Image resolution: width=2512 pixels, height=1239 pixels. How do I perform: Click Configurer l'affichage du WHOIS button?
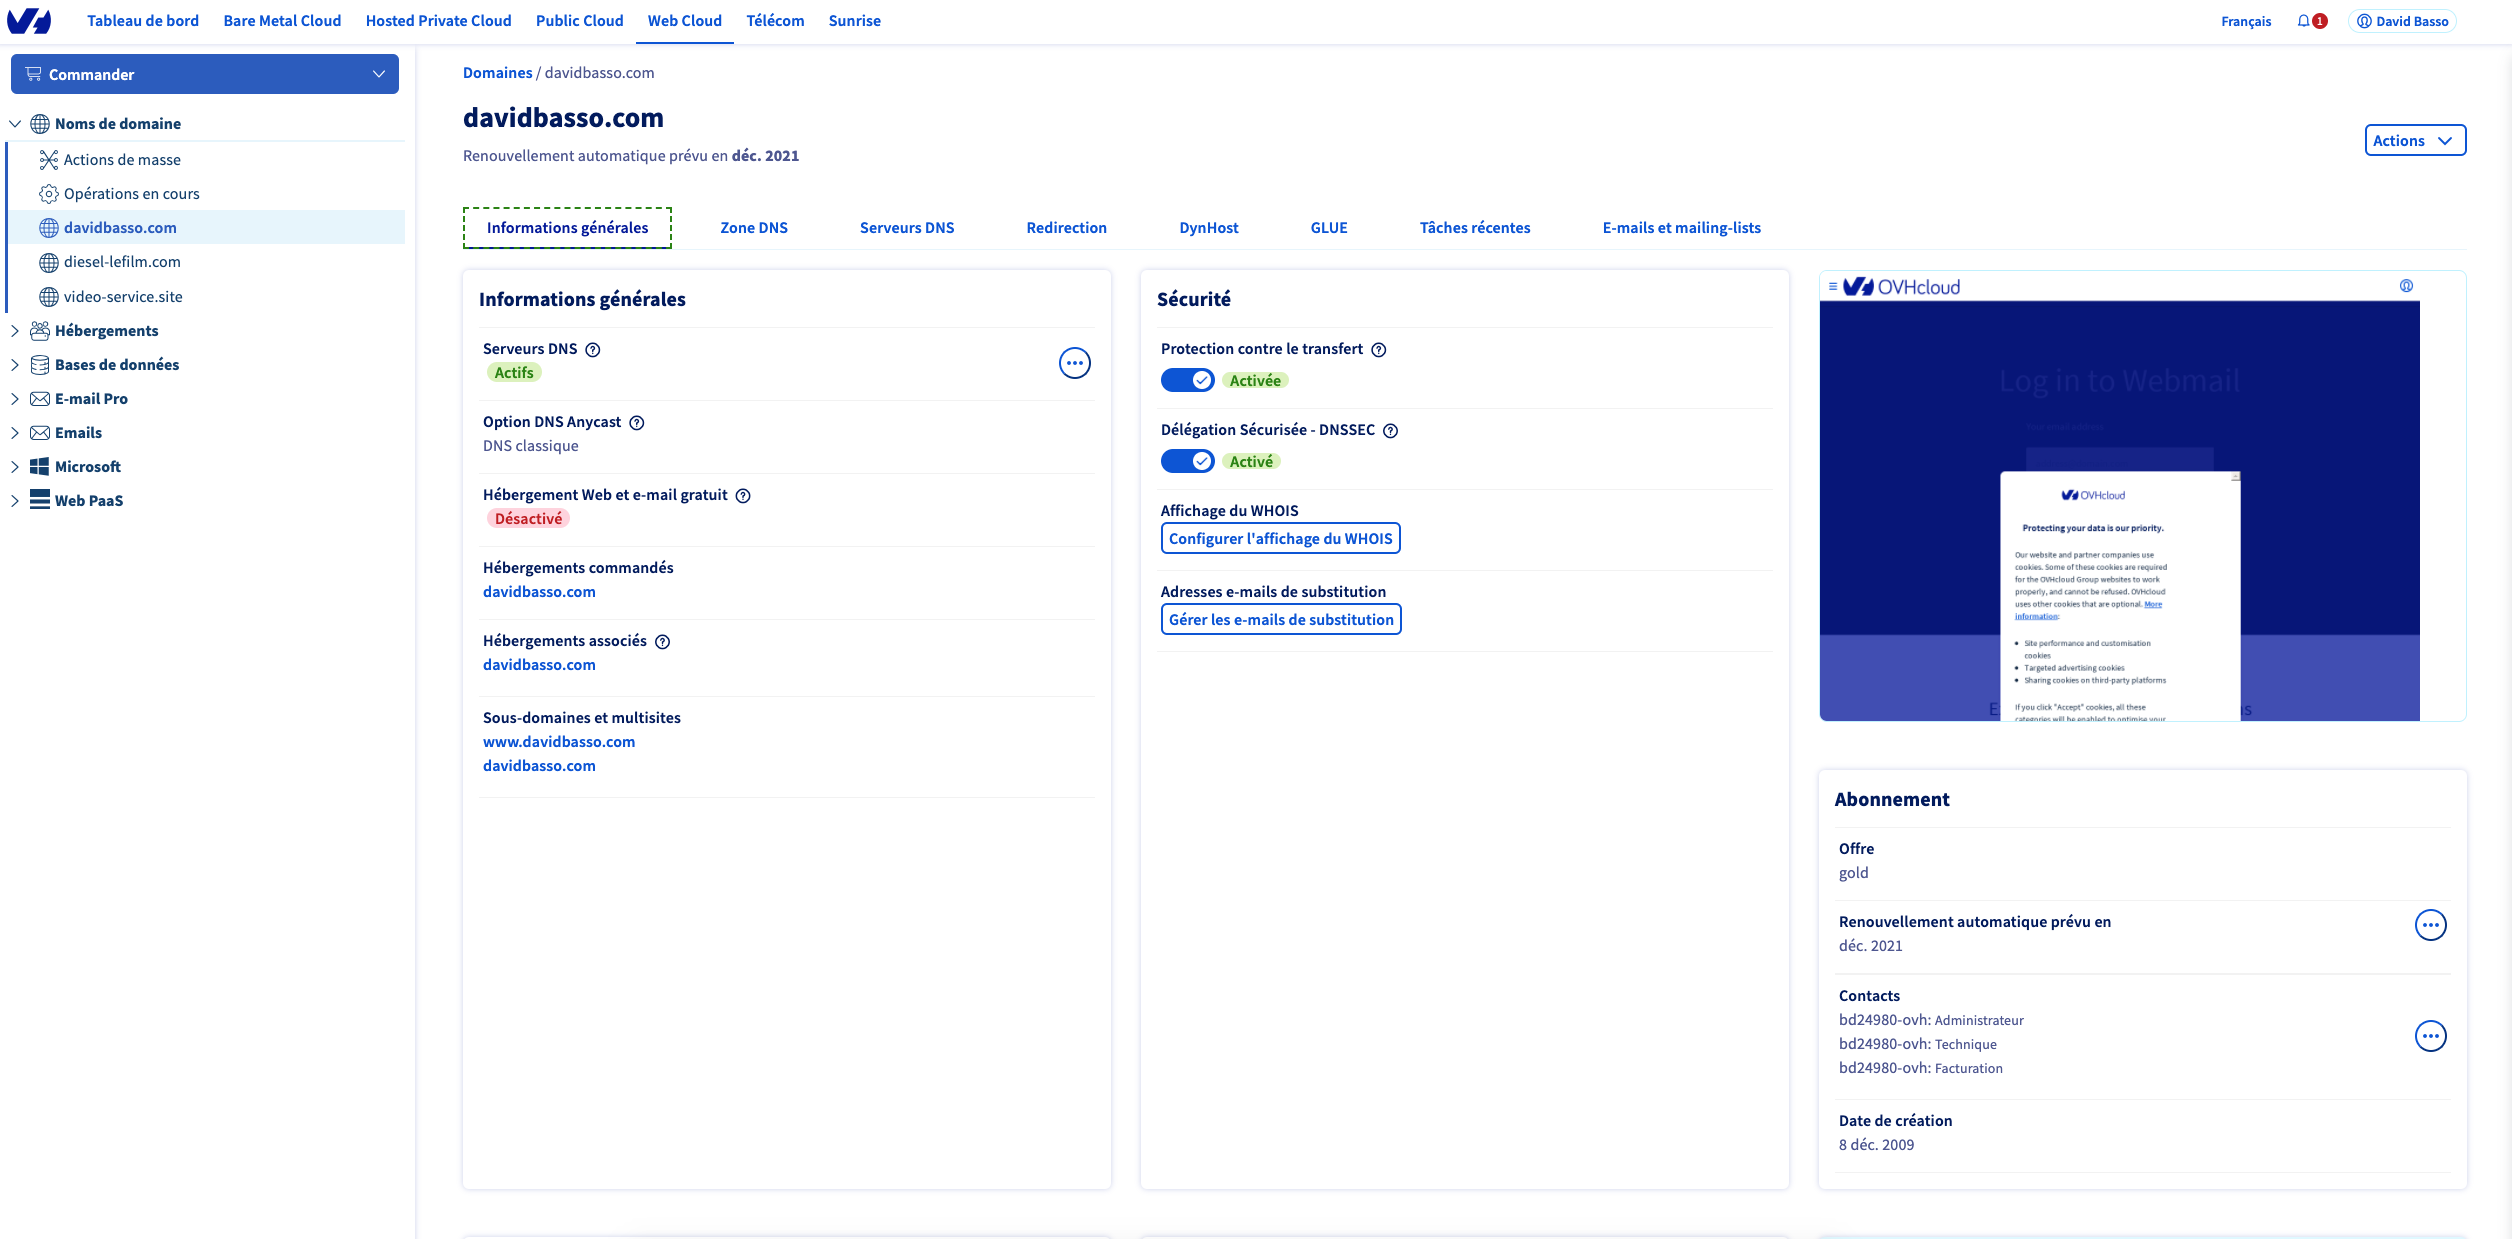(x=1280, y=539)
